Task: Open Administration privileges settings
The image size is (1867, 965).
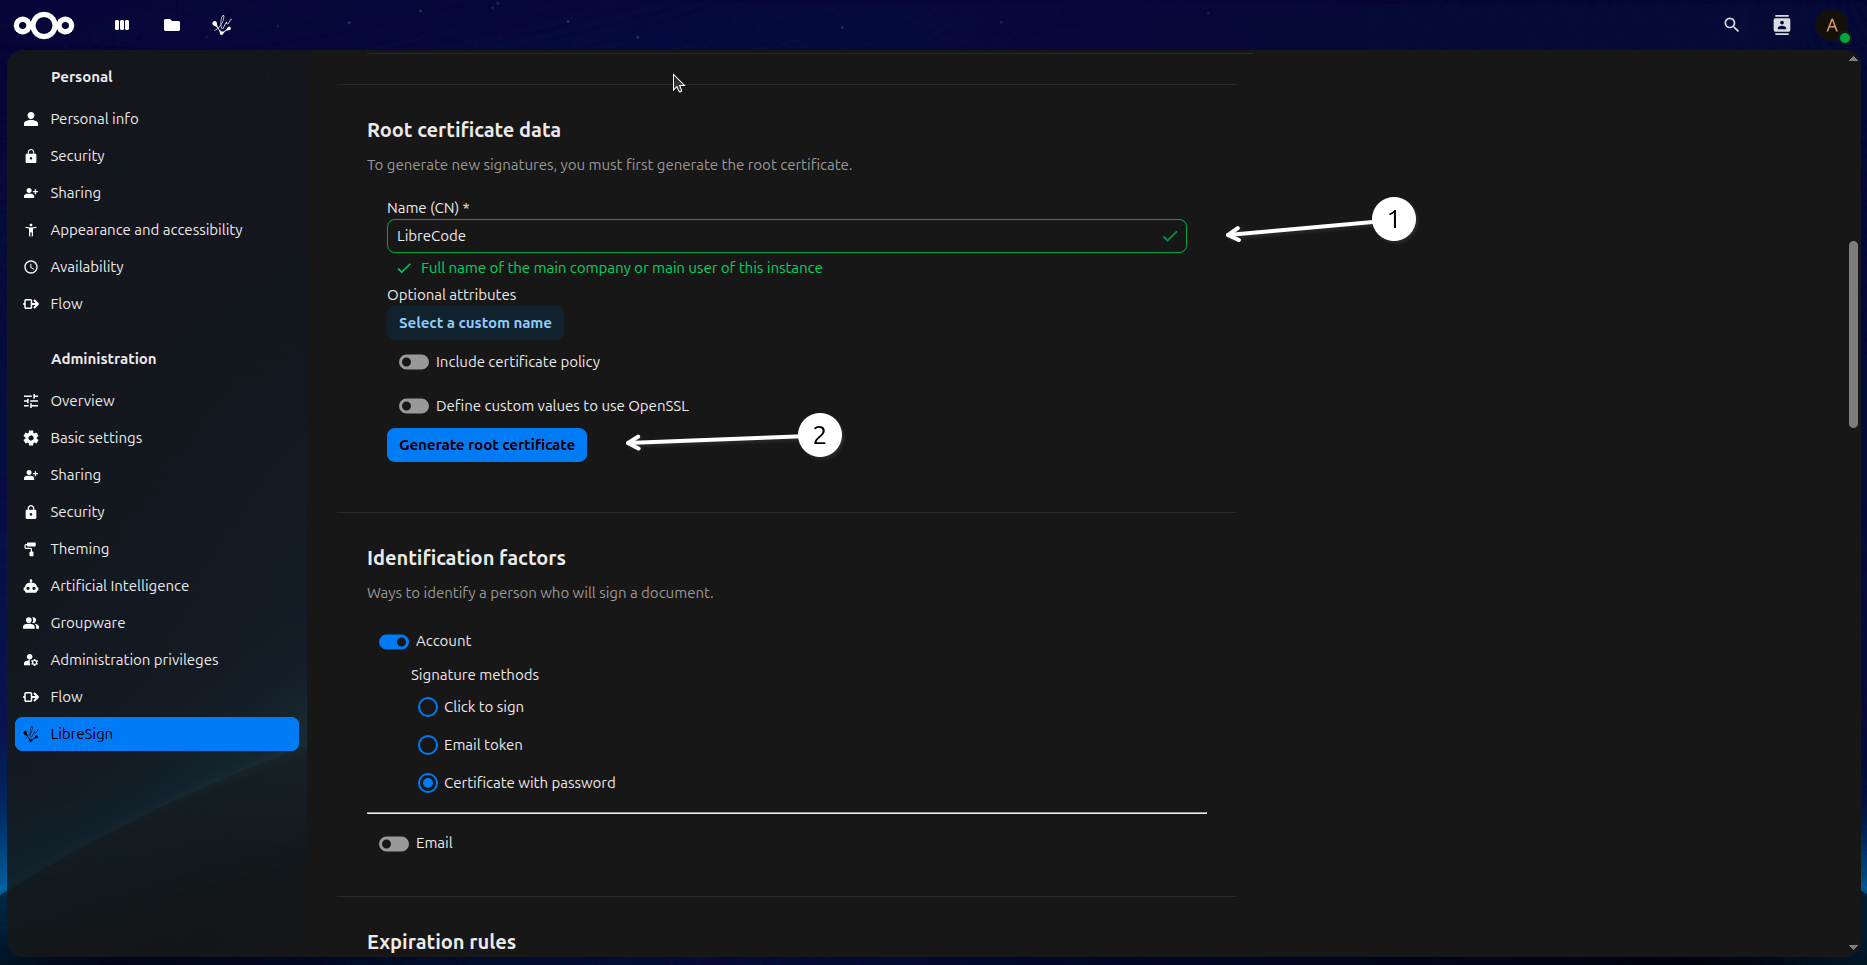Action: pyautogui.click(x=157, y=660)
